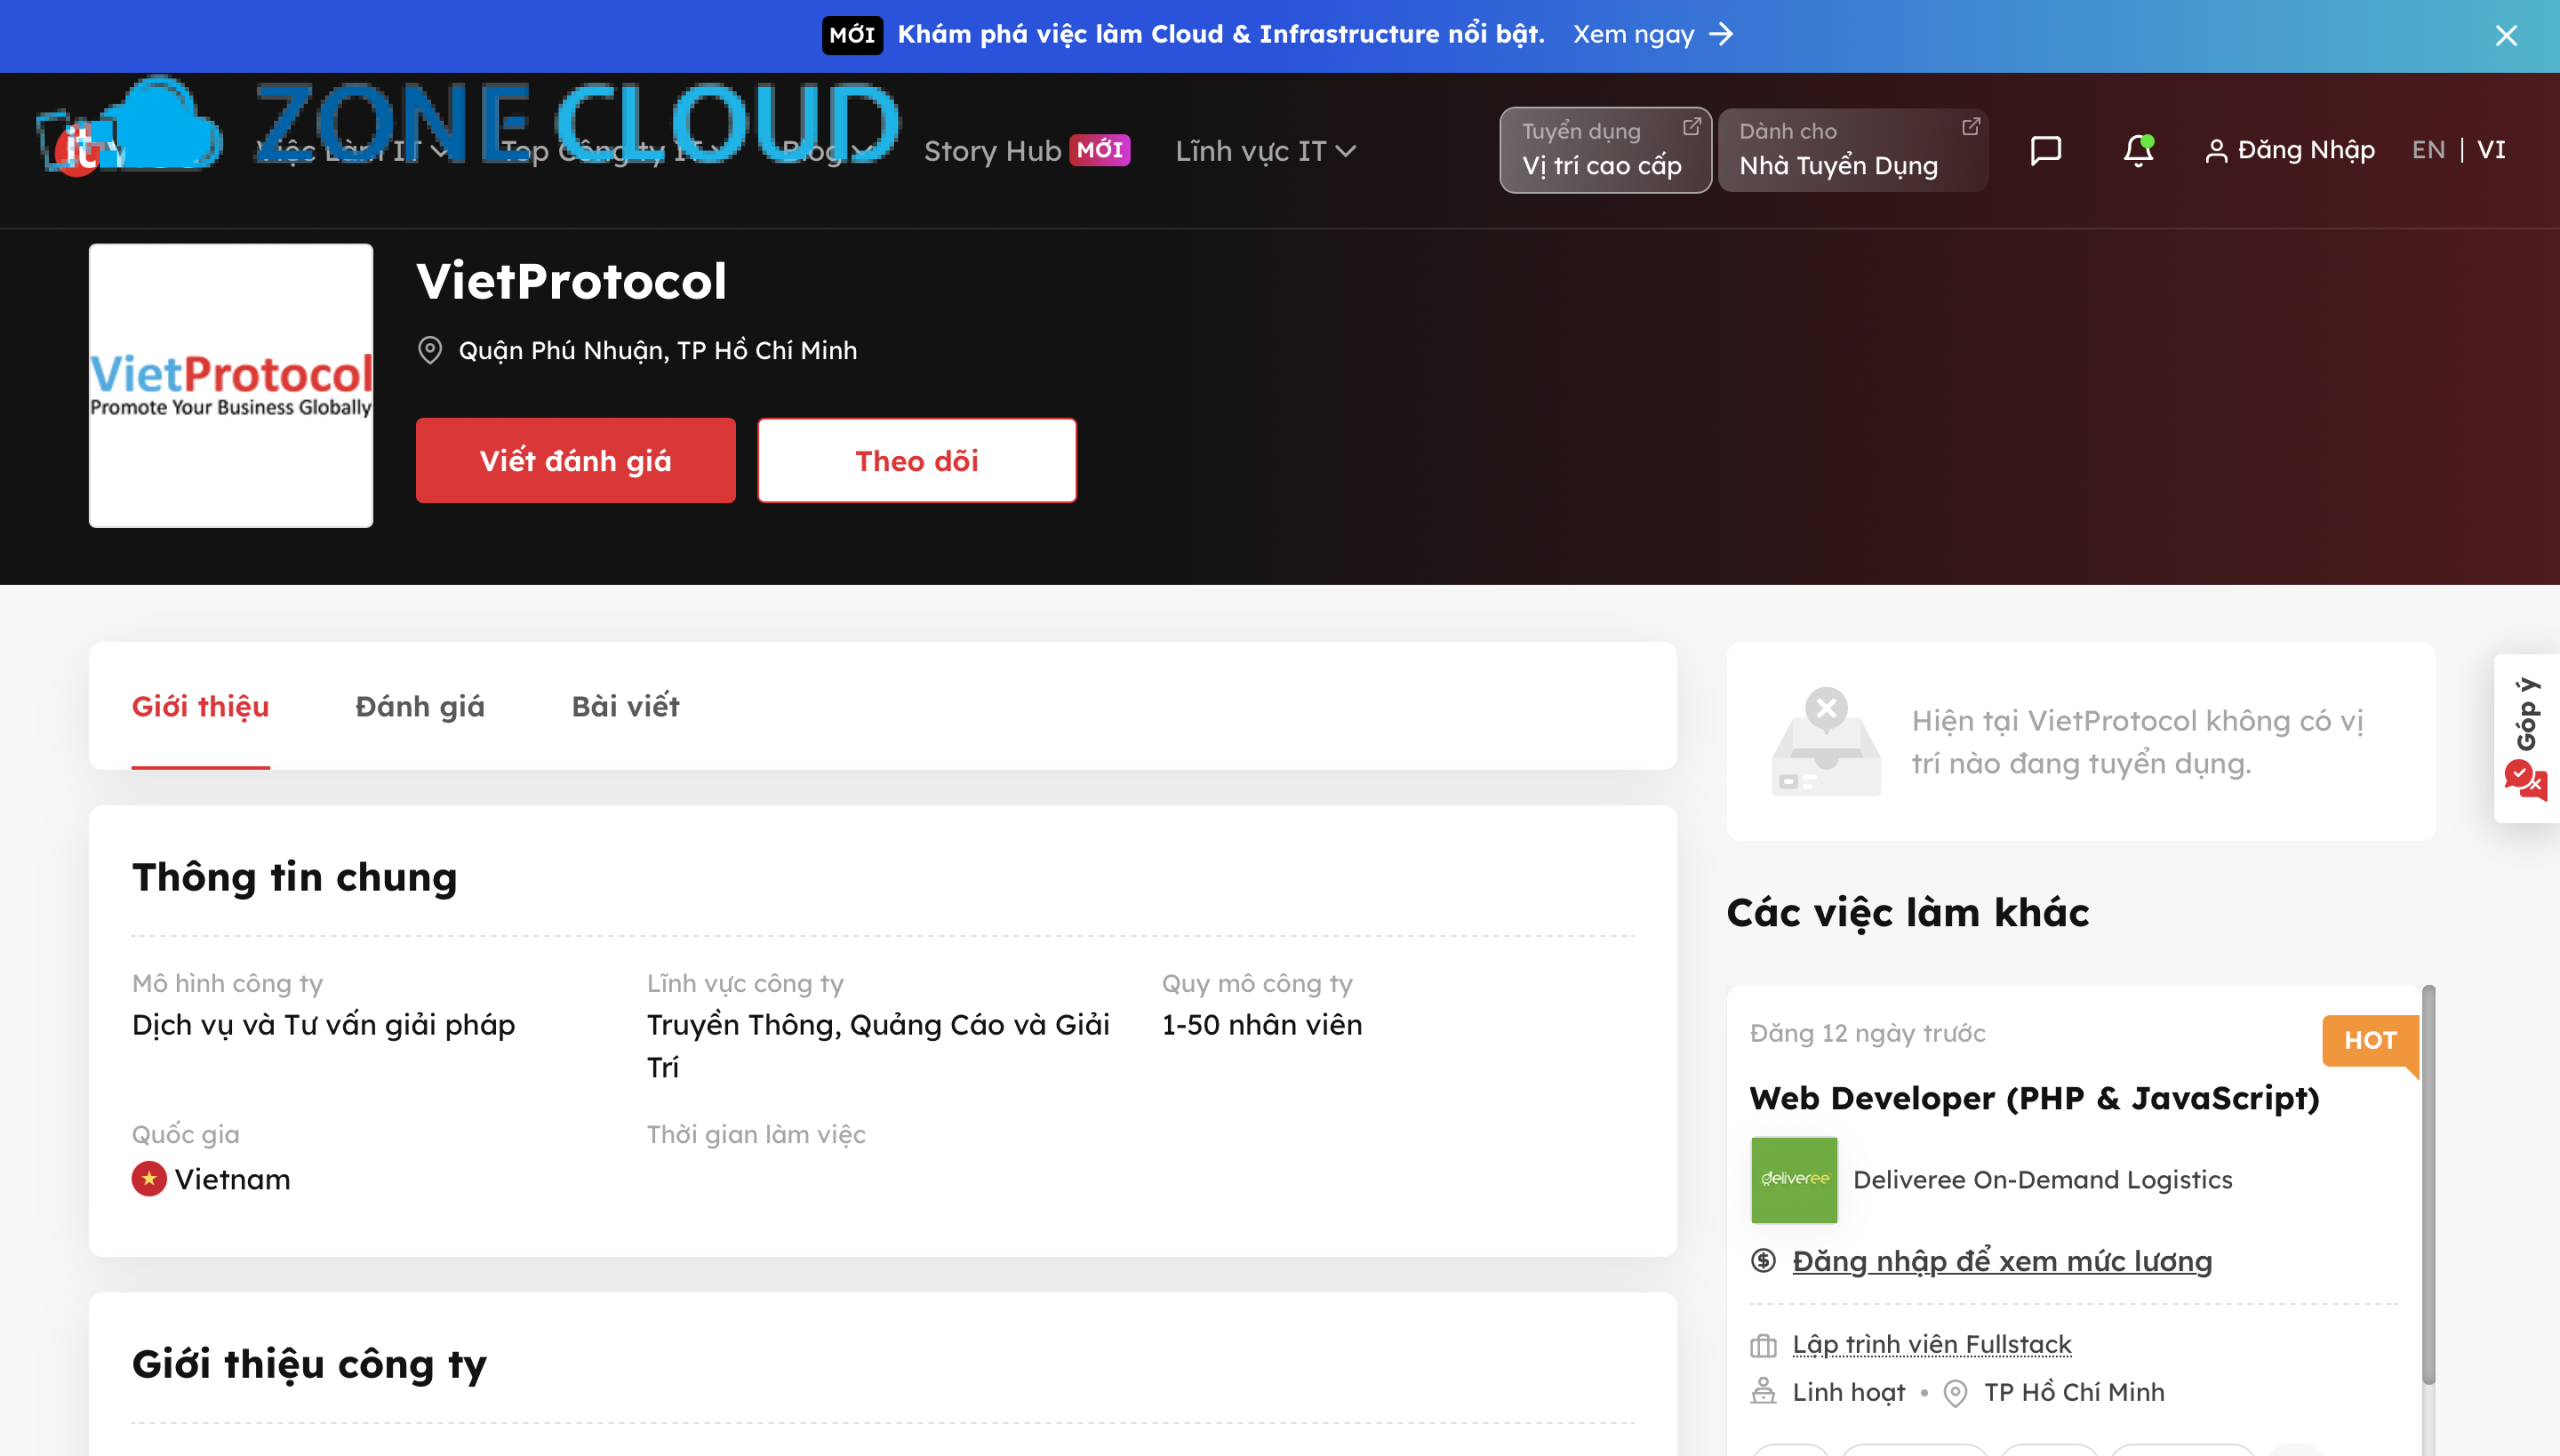Viewport: 2560px width, 1456px height.
Task: Open the chat messages icon
Action: click(2046, 150)
